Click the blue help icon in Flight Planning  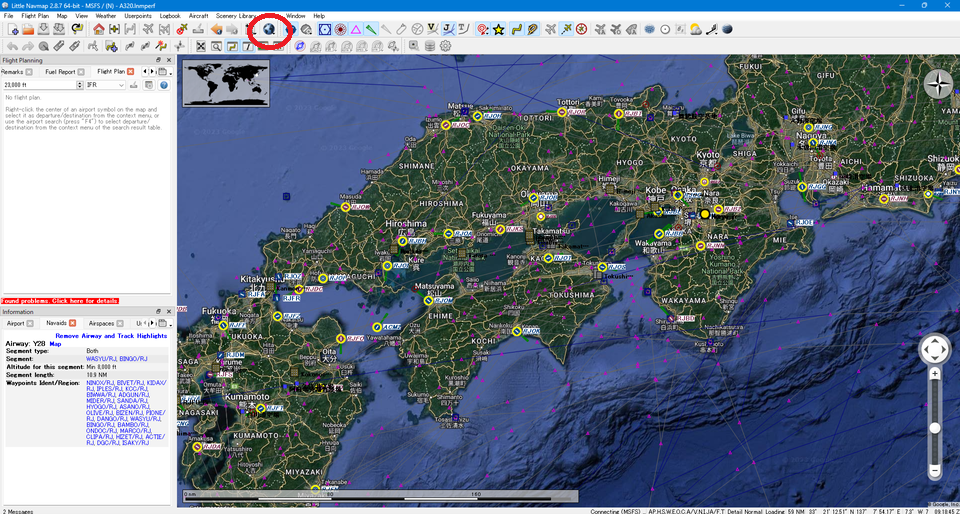pyautogui.click(x=164, y=85)
